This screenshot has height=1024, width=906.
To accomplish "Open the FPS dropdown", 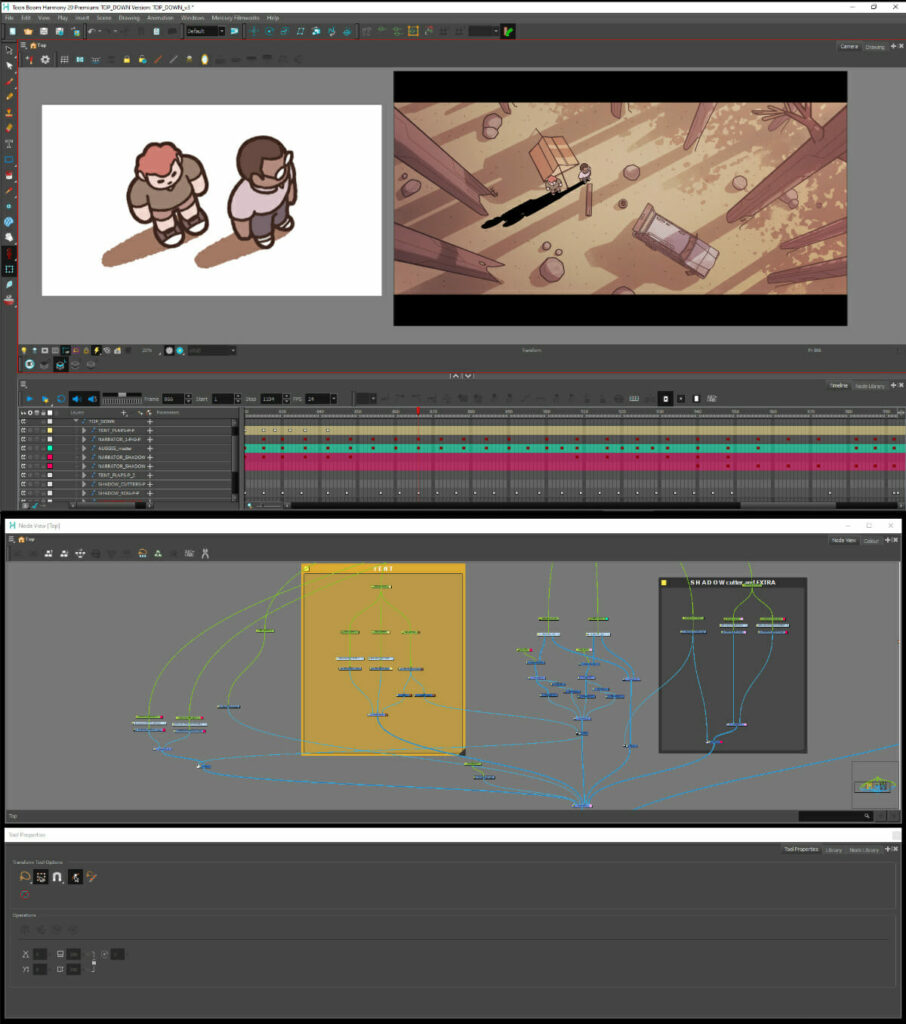I will 321,398.
